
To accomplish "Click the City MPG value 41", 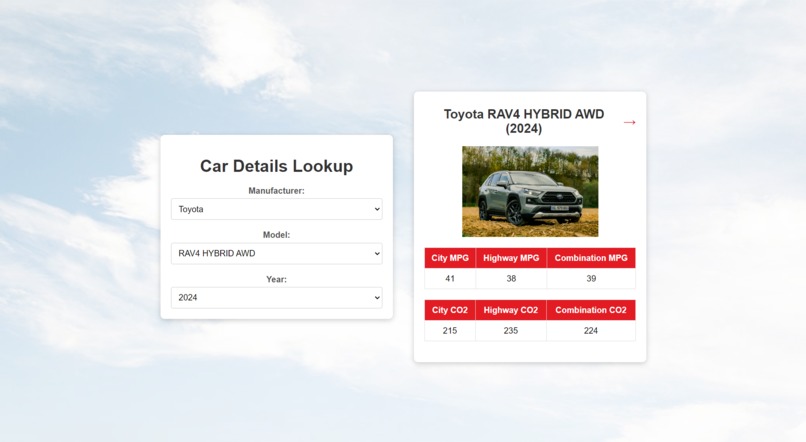I will click(450, 279).
